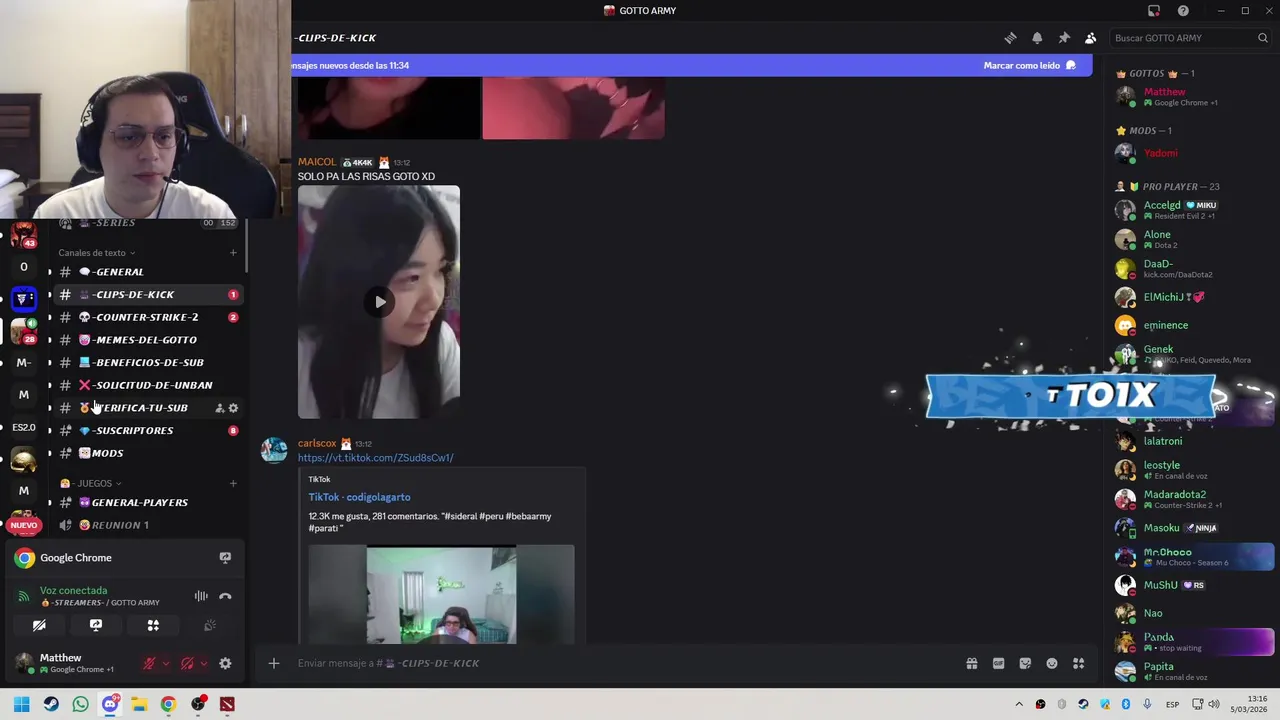Image resolution: width=1280 pixels, height=720 pixels.
Task: Open the gift icon in message bar
Action: [x=971, y=663]
